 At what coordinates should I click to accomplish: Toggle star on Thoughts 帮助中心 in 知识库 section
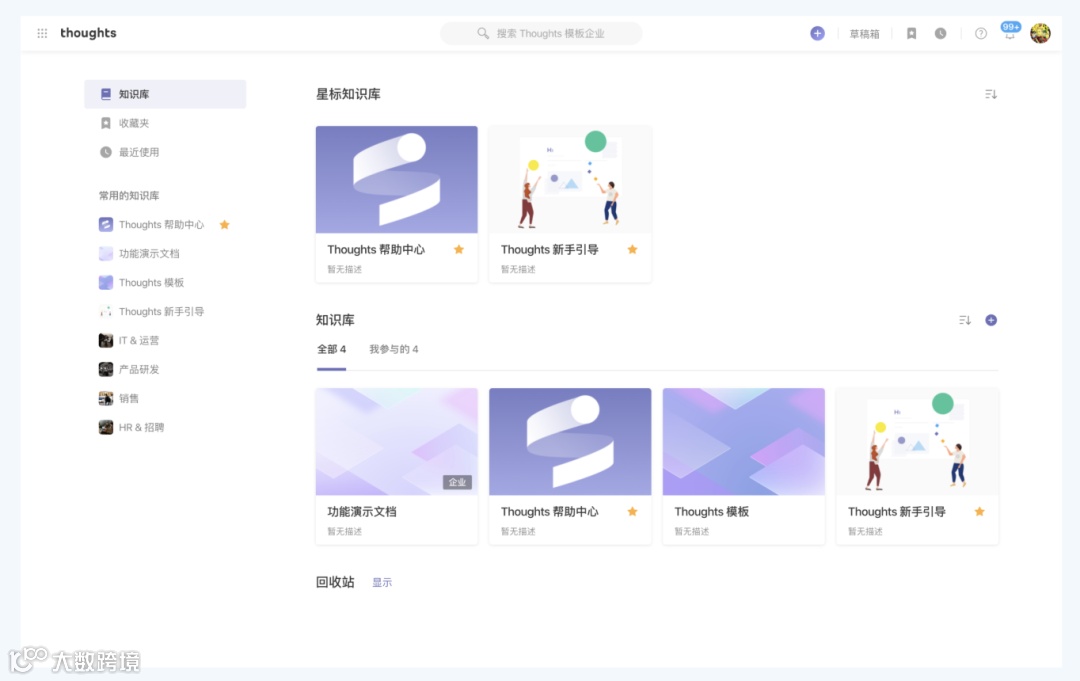[x=632, y=512]
